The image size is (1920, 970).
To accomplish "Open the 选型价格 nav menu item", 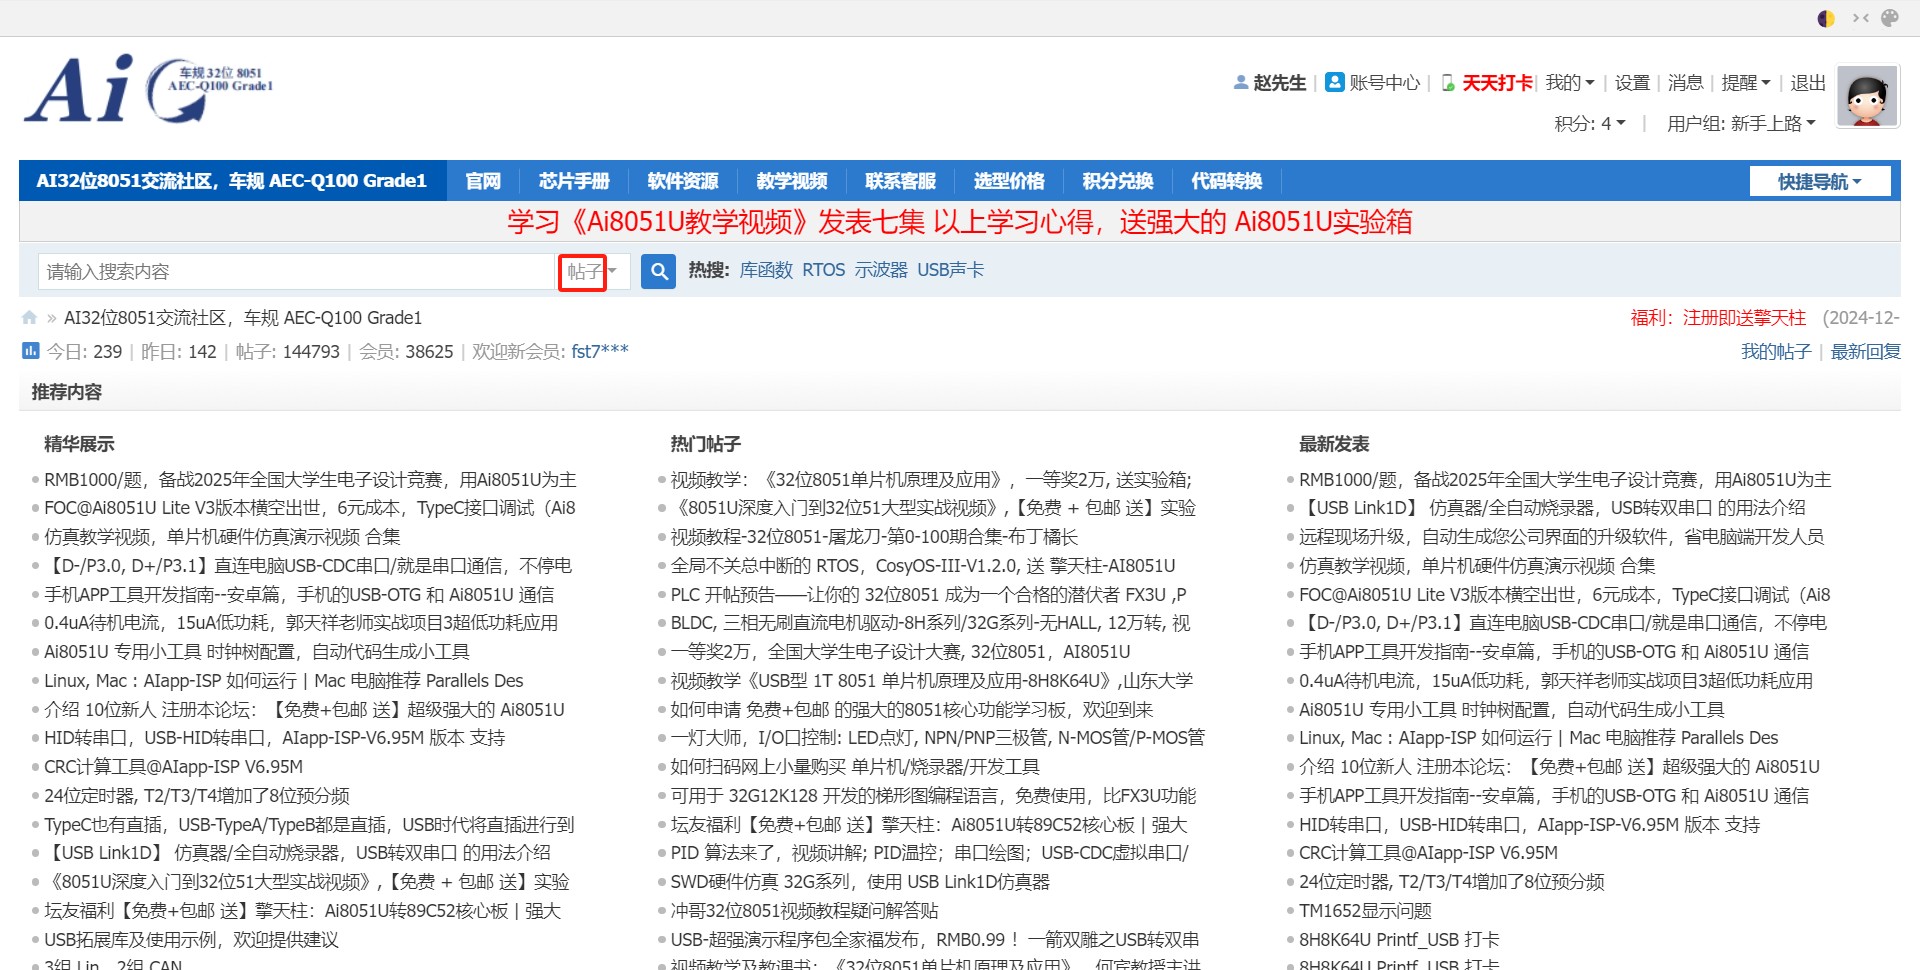I will [1010, 181].
